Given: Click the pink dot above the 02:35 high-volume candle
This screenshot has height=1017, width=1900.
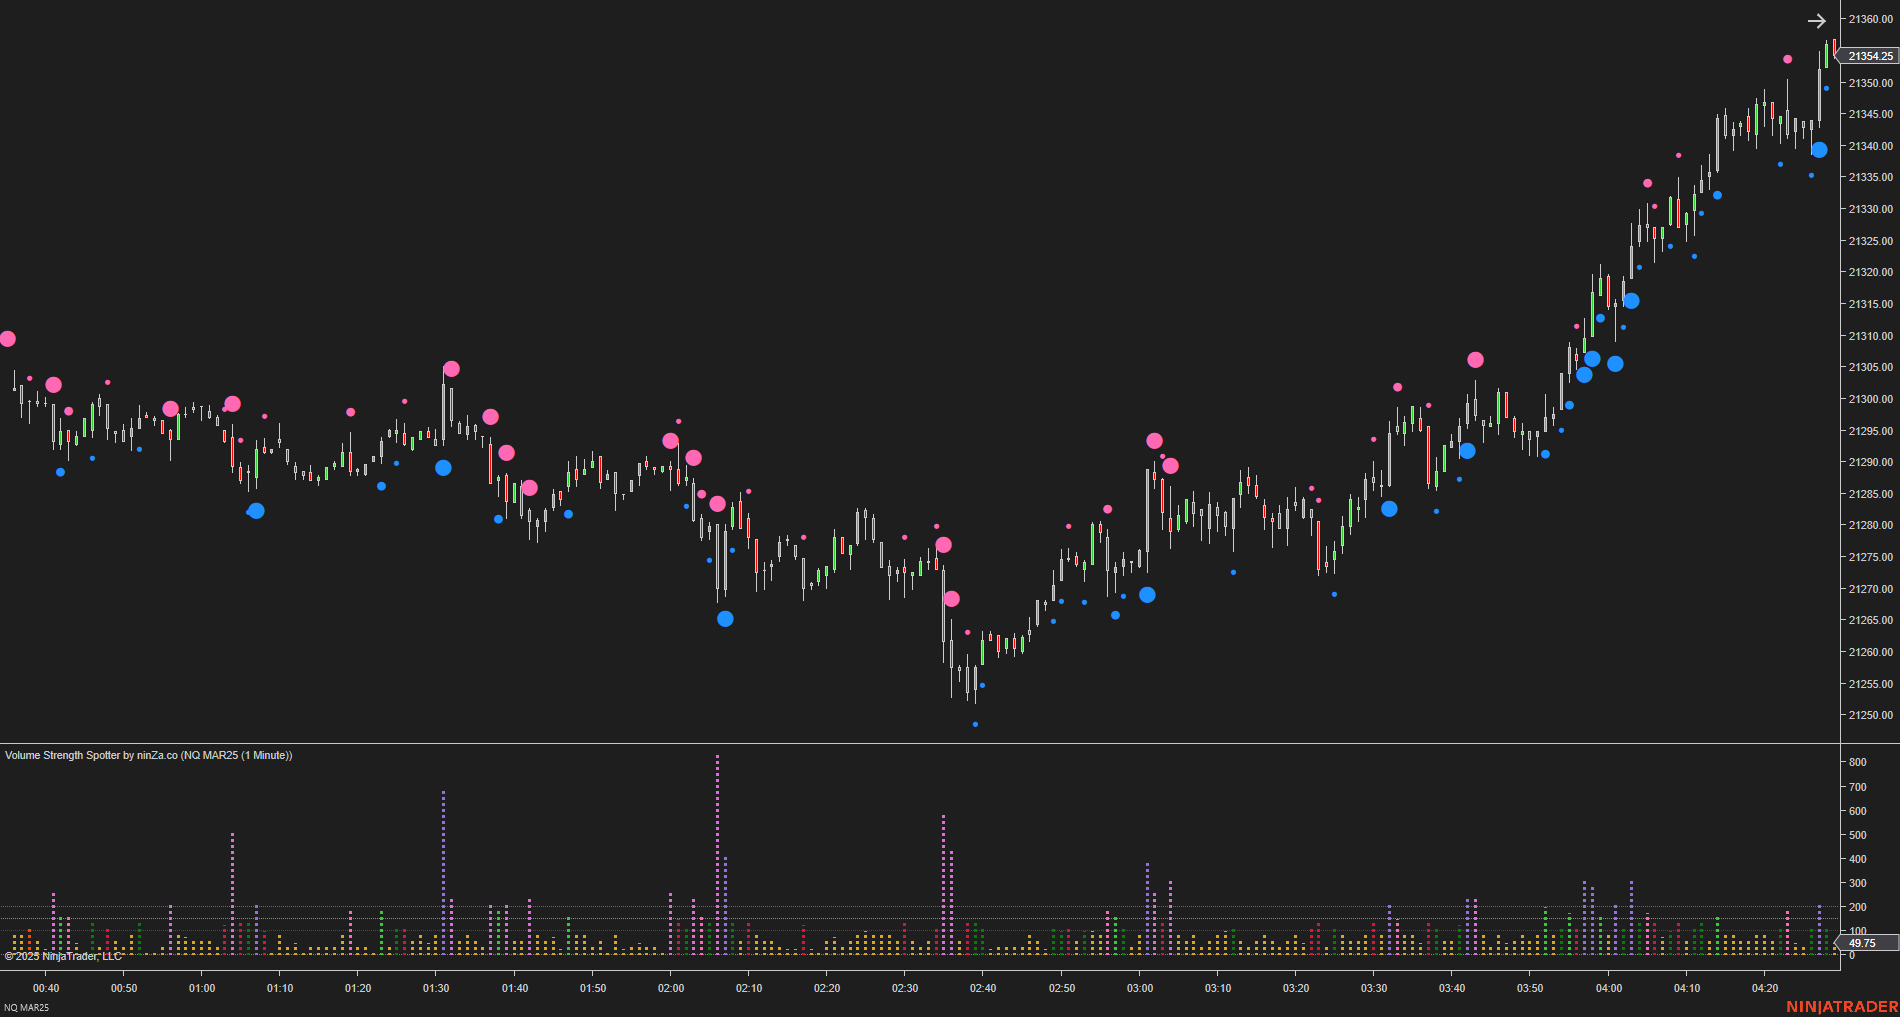Looking at the screenshot, I should pos(943,544).
